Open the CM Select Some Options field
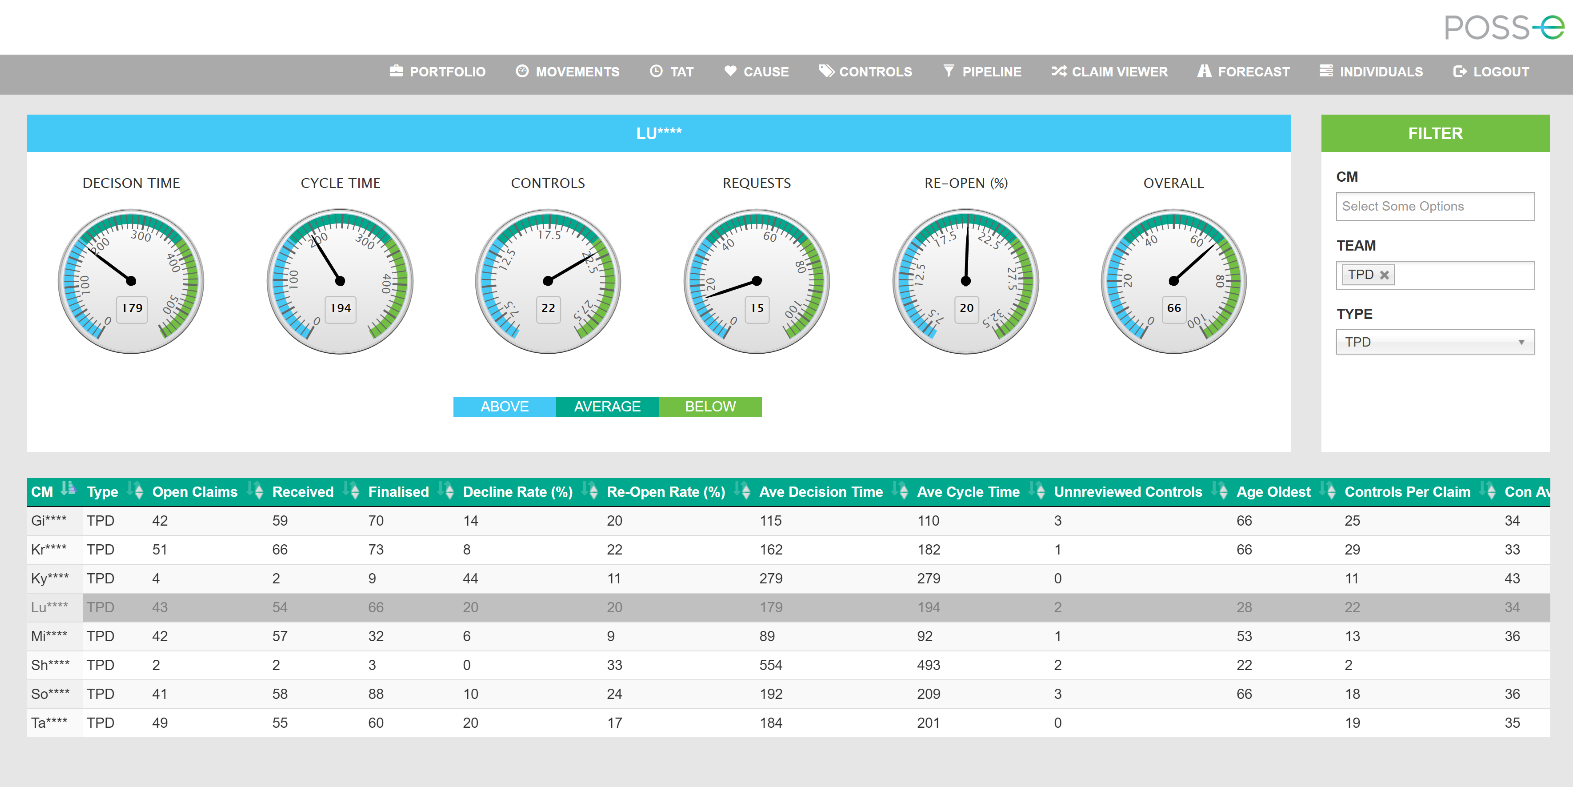Viewport: 1573px width, 787px height. click(1434, 207)
